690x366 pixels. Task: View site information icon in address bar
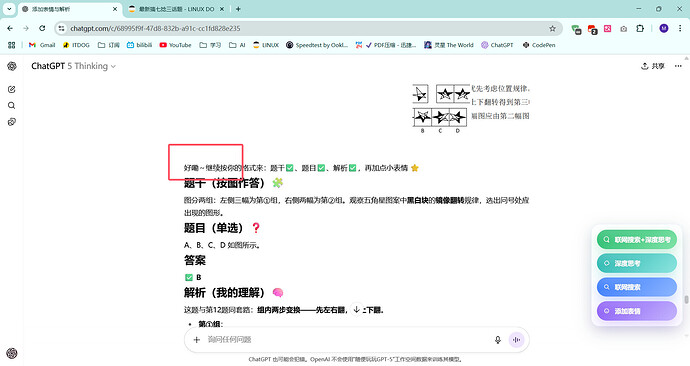[x=62, y=28]
